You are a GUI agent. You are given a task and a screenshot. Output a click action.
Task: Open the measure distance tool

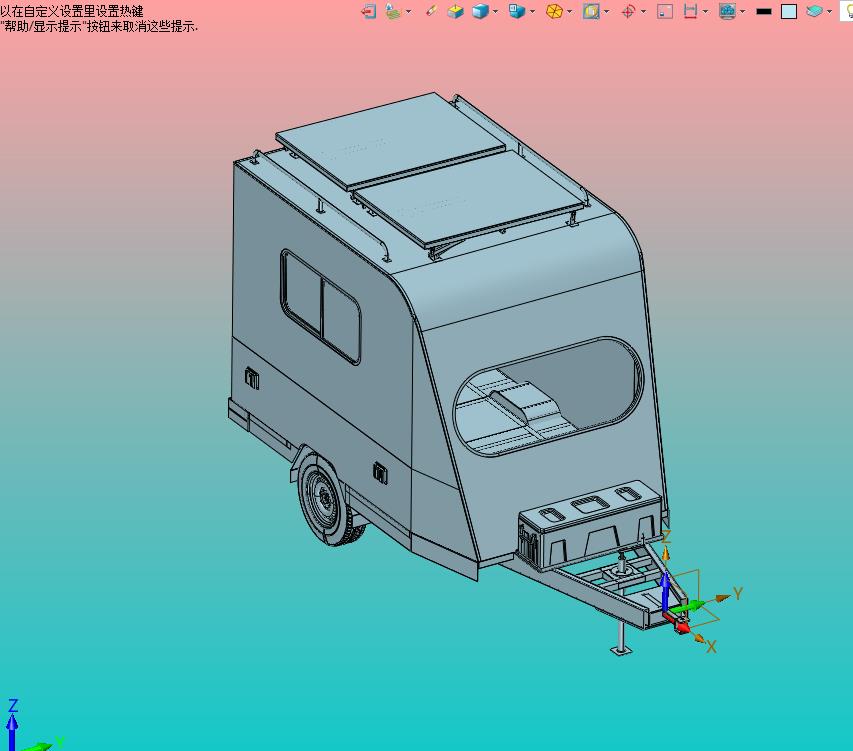690,11
